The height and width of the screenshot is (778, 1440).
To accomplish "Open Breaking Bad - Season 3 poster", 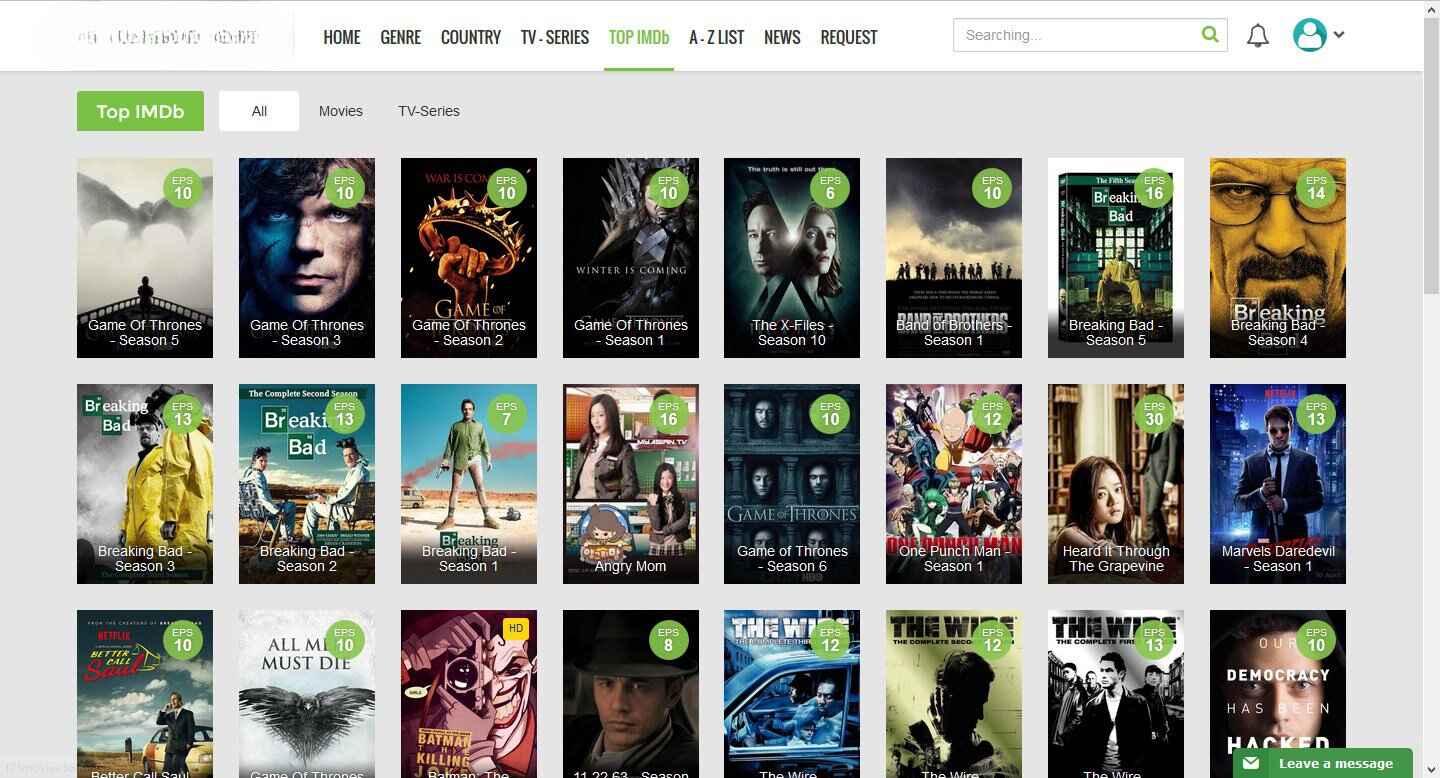I will [145, 484].
